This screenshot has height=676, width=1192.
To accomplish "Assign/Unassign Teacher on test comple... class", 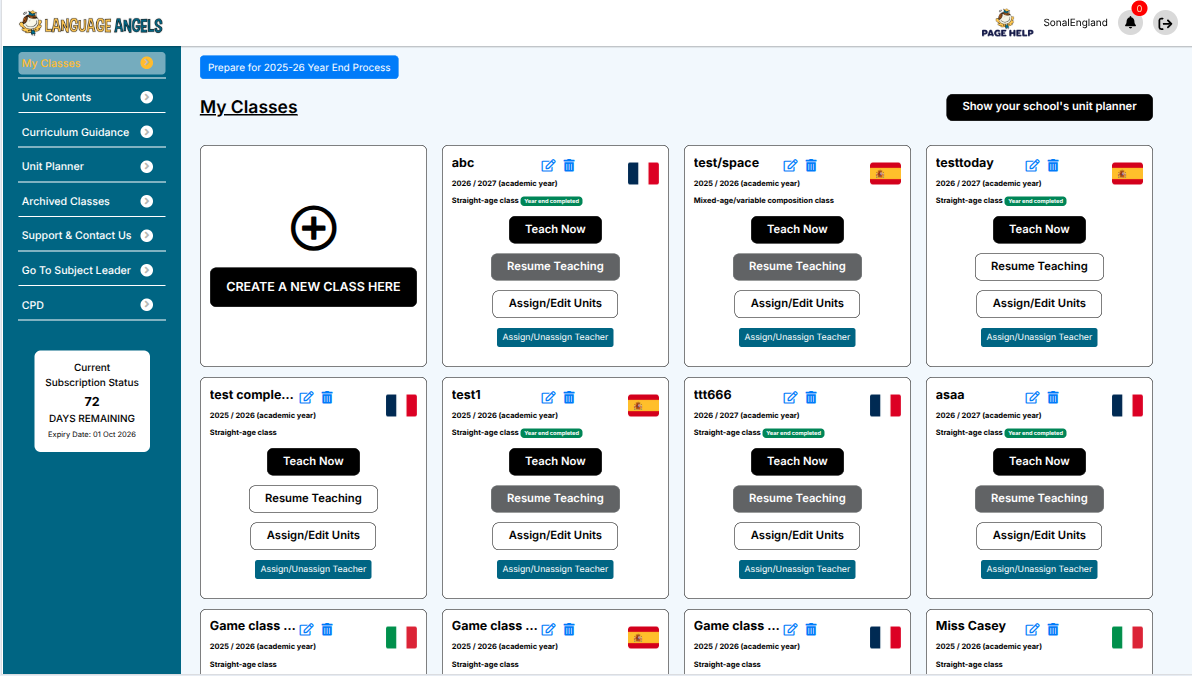I will (x=313, y=569).
